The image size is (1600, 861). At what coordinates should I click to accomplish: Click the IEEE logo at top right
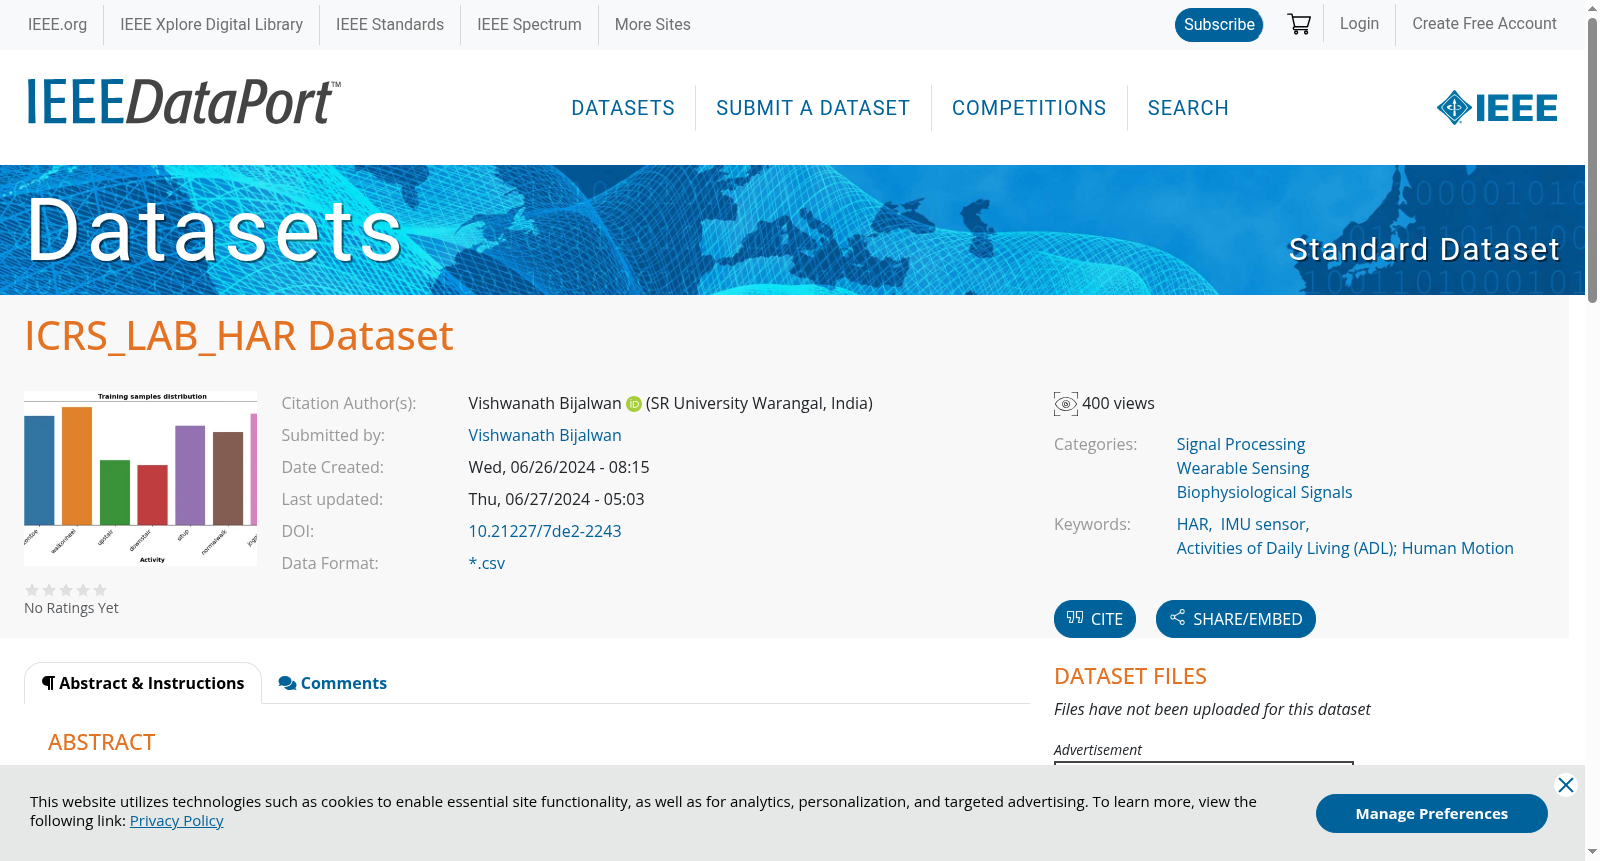click(1497, 108)
